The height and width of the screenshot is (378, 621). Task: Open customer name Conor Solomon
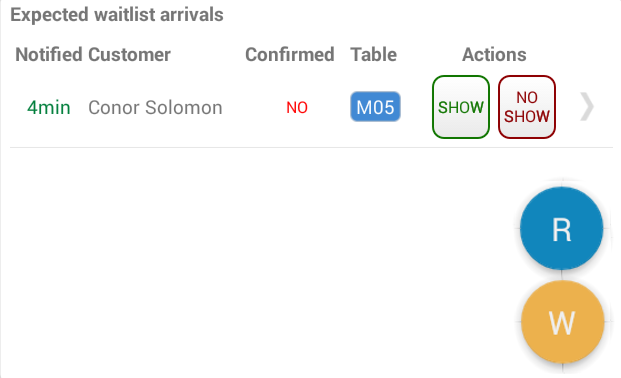click(x=155, y=107)
